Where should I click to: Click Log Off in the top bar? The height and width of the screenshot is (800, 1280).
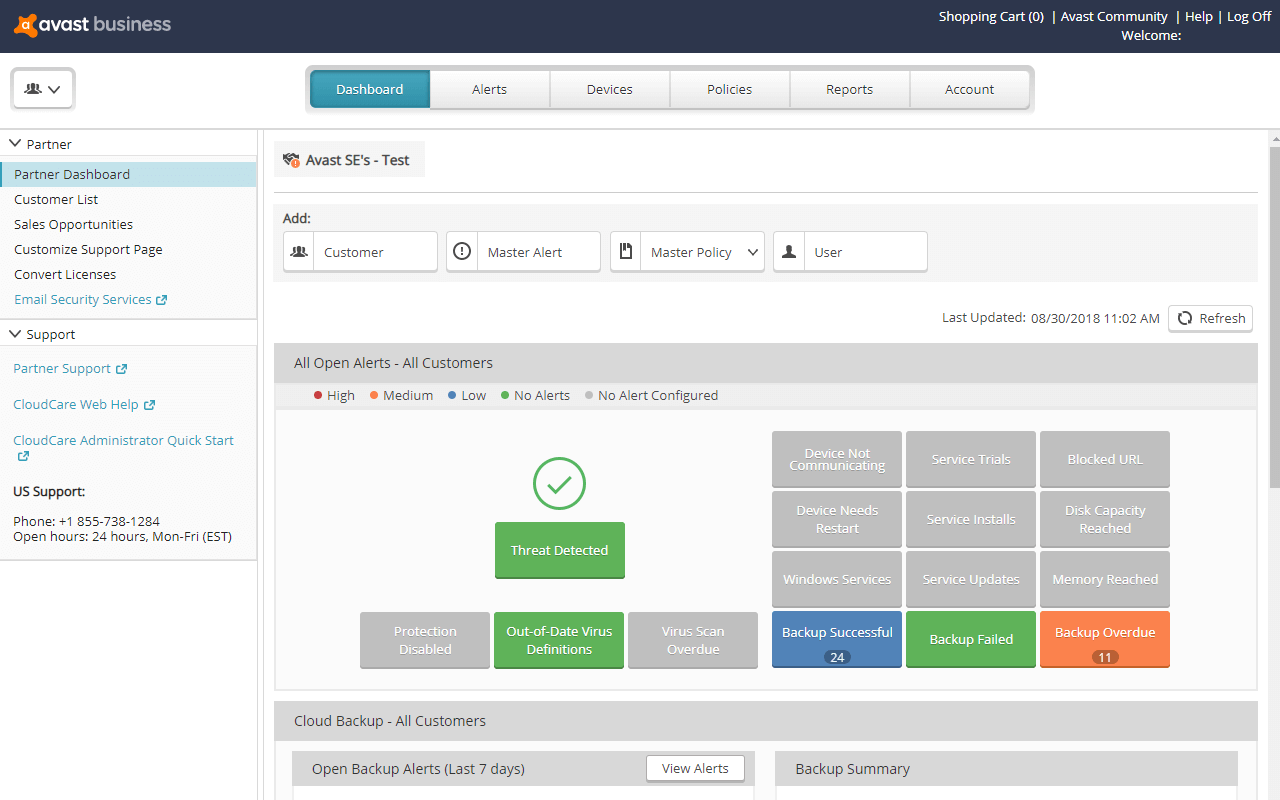[x=1248, y=16]
